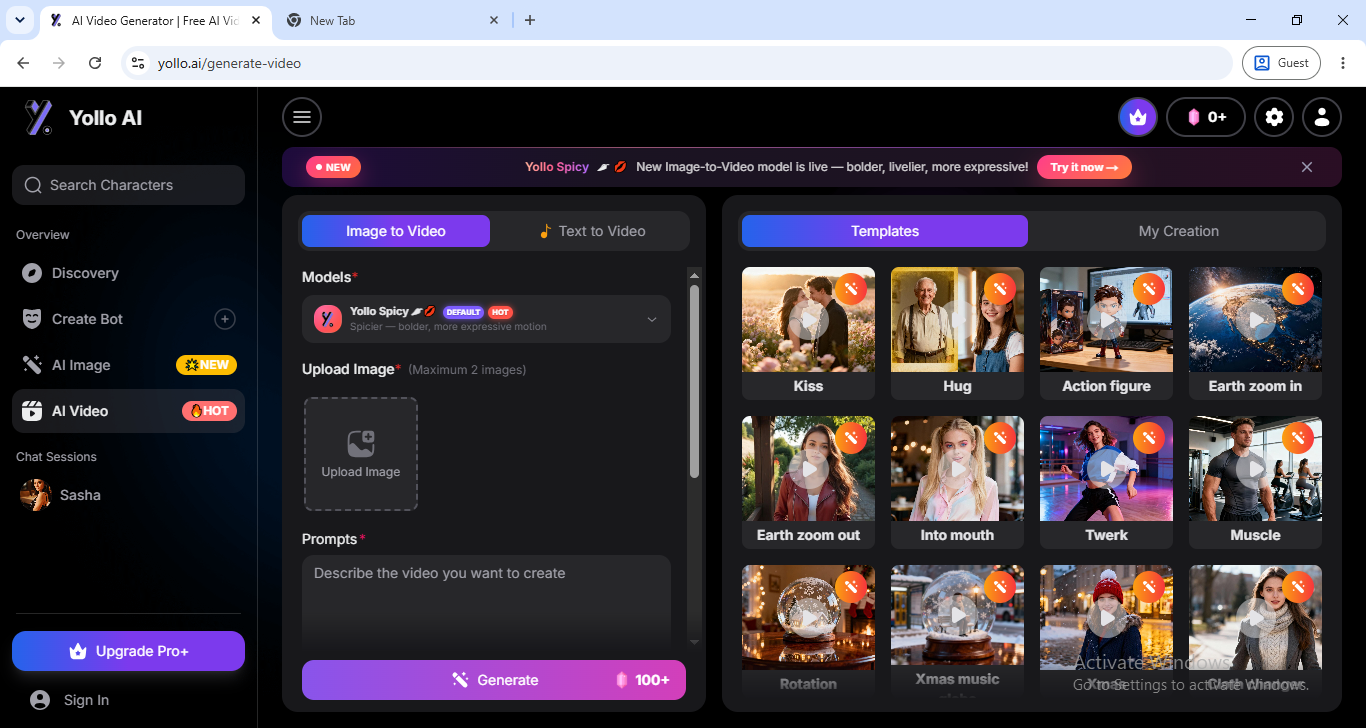Open the Hug template thumbnail

(957, 320)
